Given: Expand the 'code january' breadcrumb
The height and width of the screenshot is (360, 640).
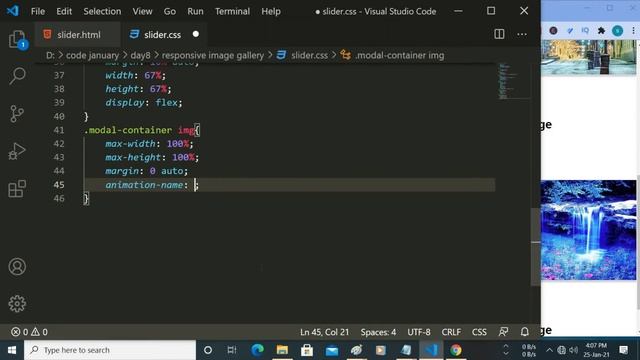Looking at the screenshot, I should click(x=92, y=55).
